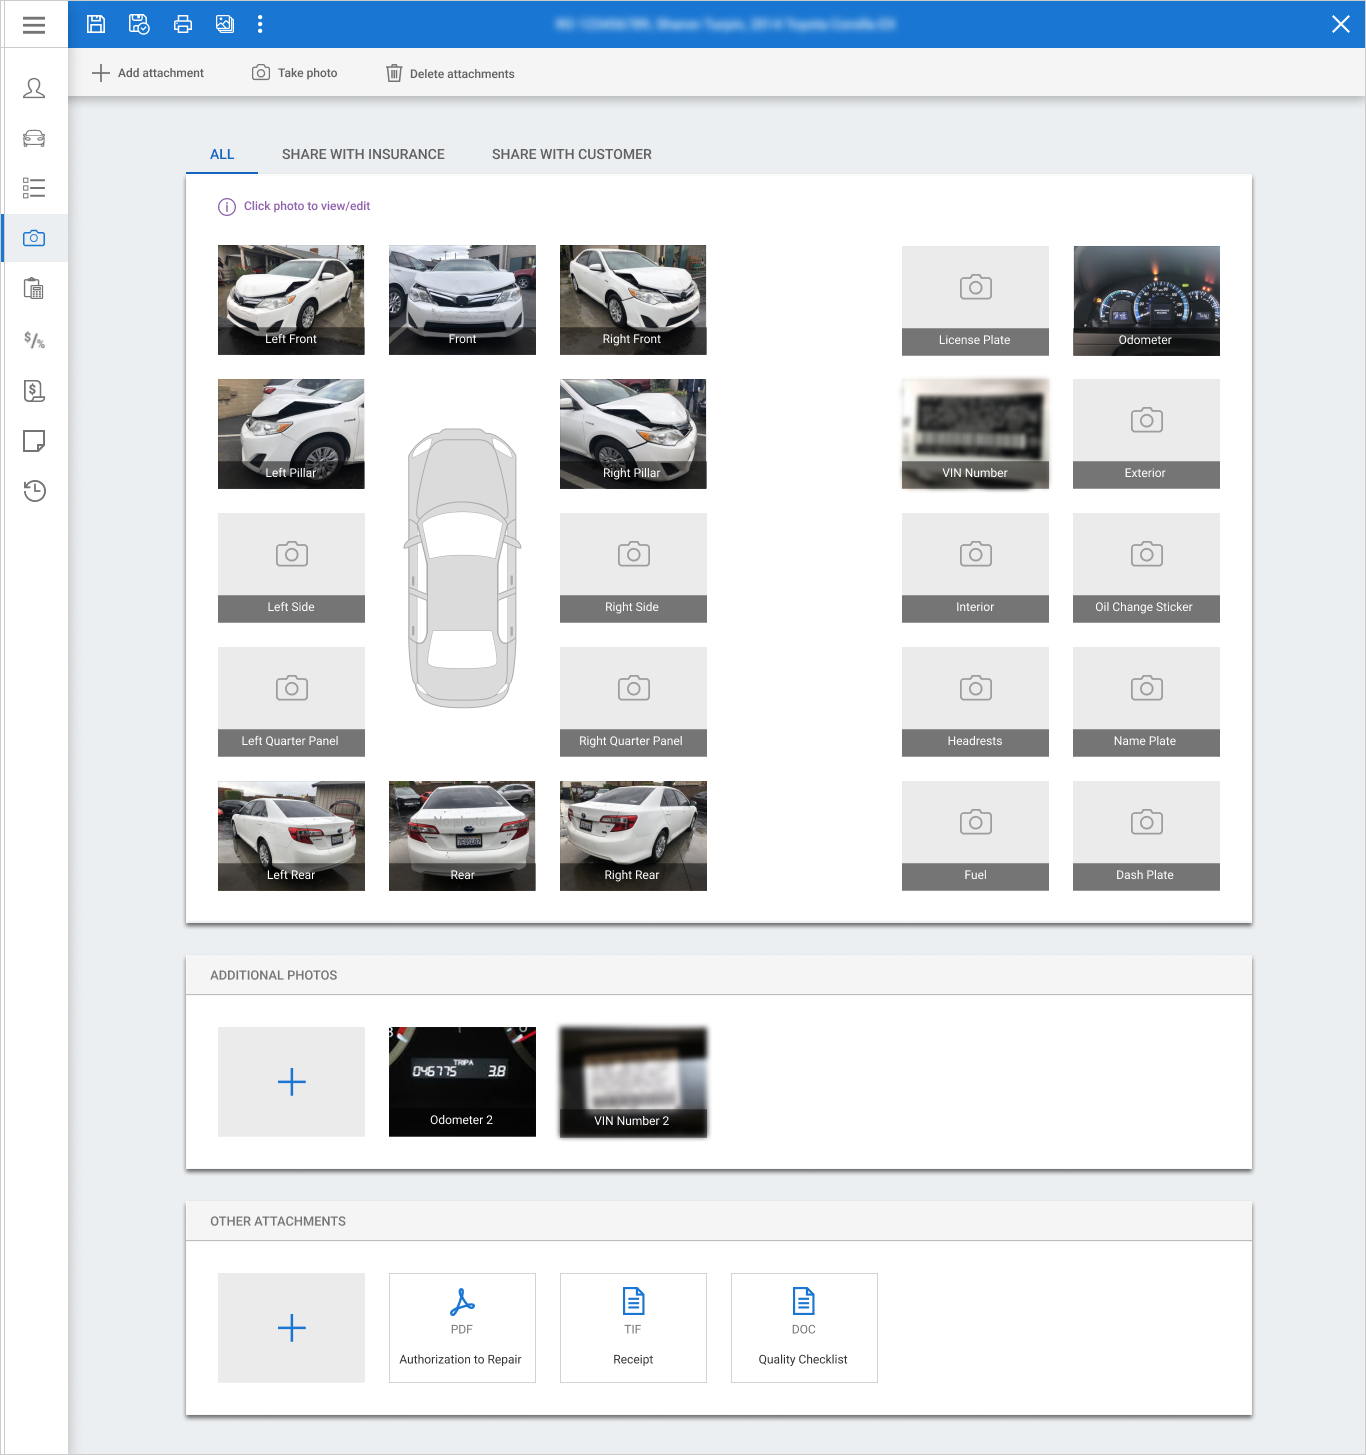The image size is (1366, 1455).
Task: Click the info icon beside photo hint
Action: coord(227,207)
